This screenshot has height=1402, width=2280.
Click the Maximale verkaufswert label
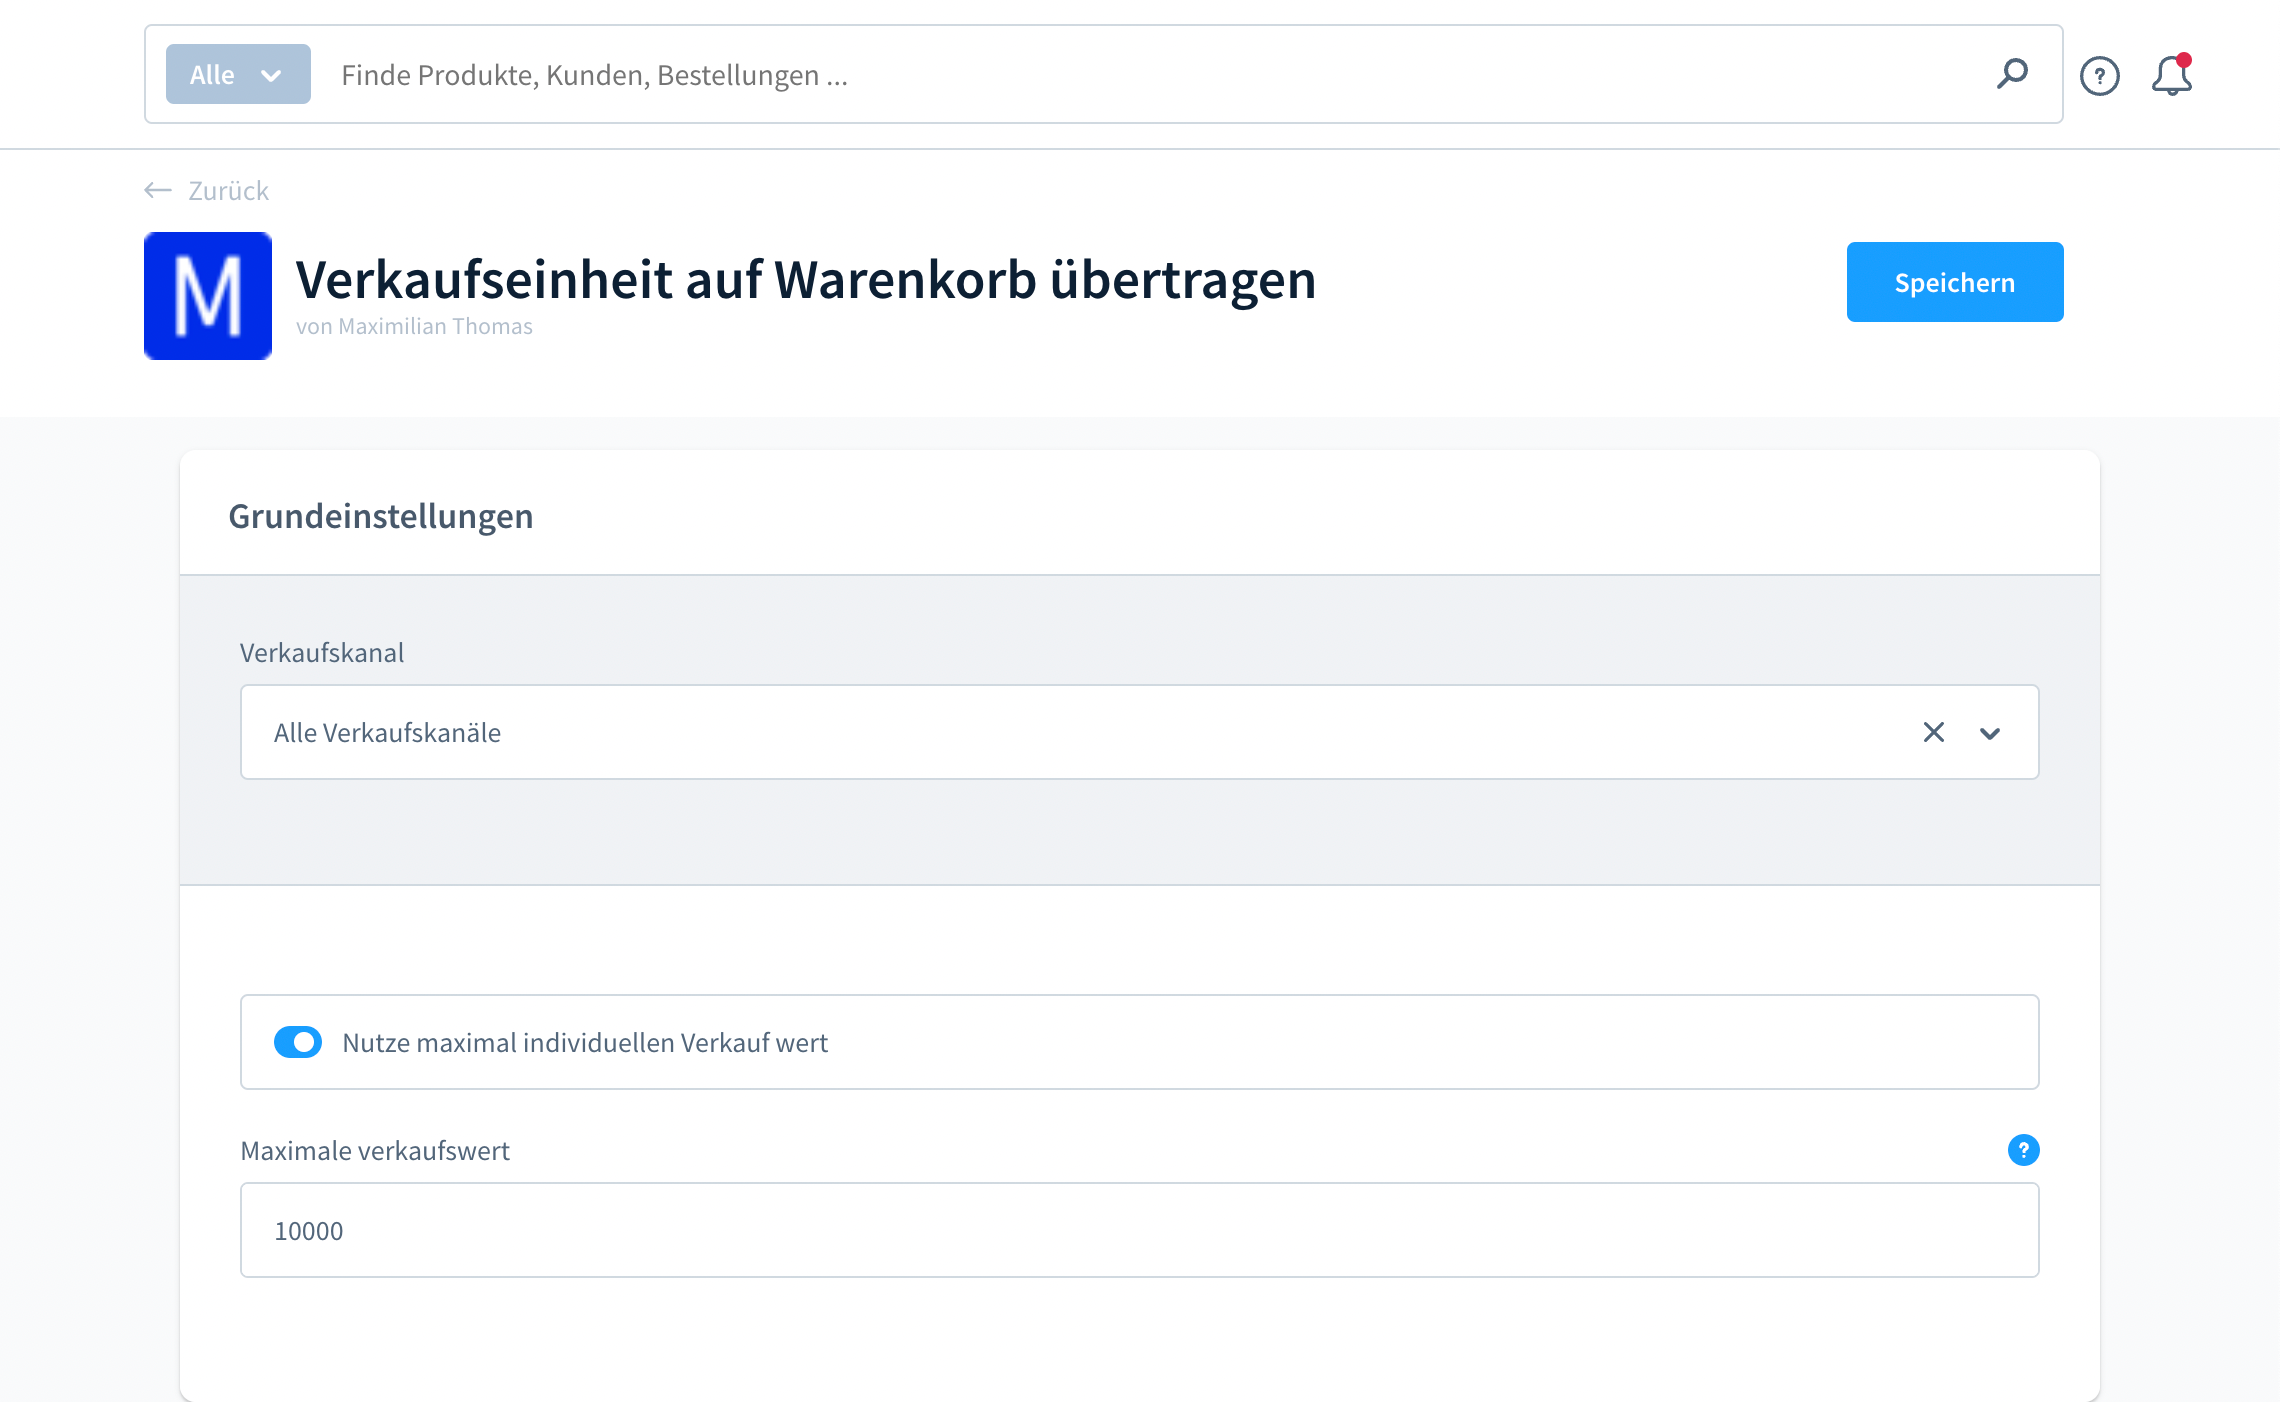pos(375,1150)
